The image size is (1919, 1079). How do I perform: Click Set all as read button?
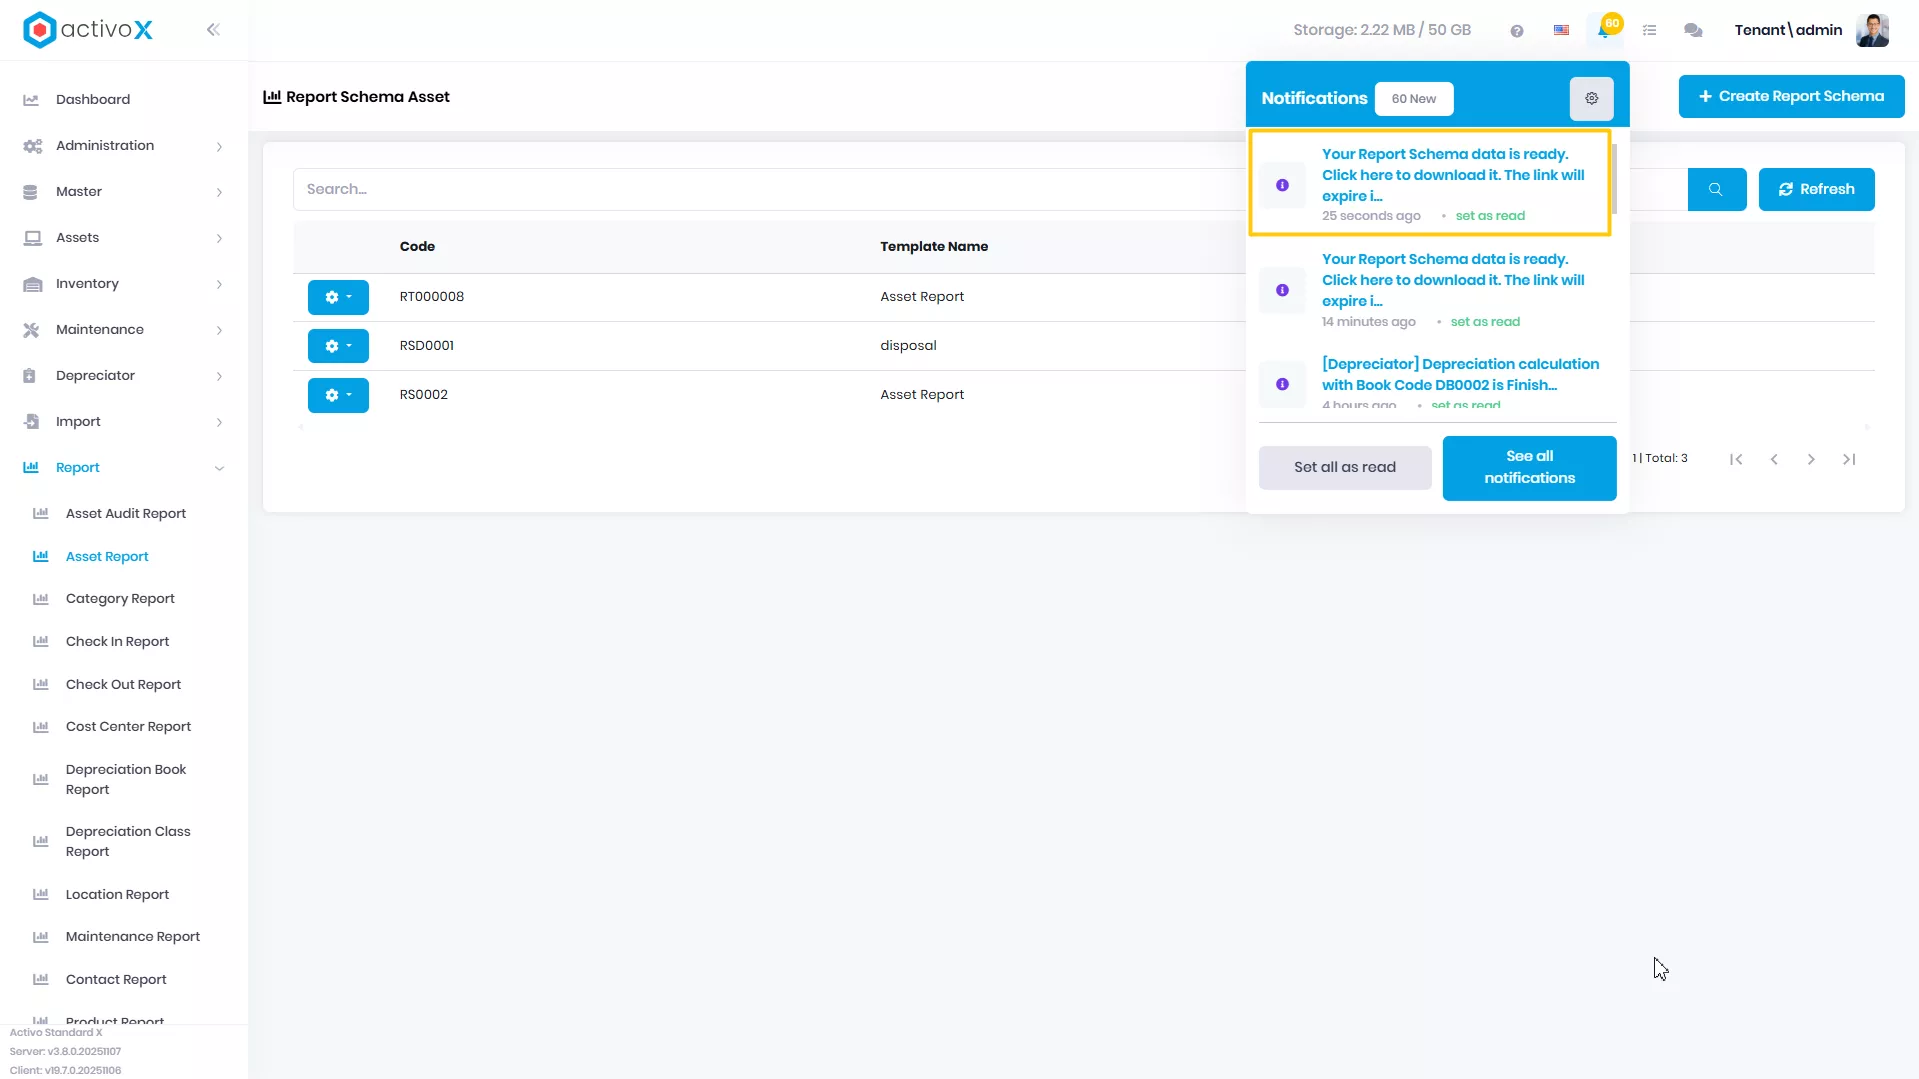click(1344, 468)
